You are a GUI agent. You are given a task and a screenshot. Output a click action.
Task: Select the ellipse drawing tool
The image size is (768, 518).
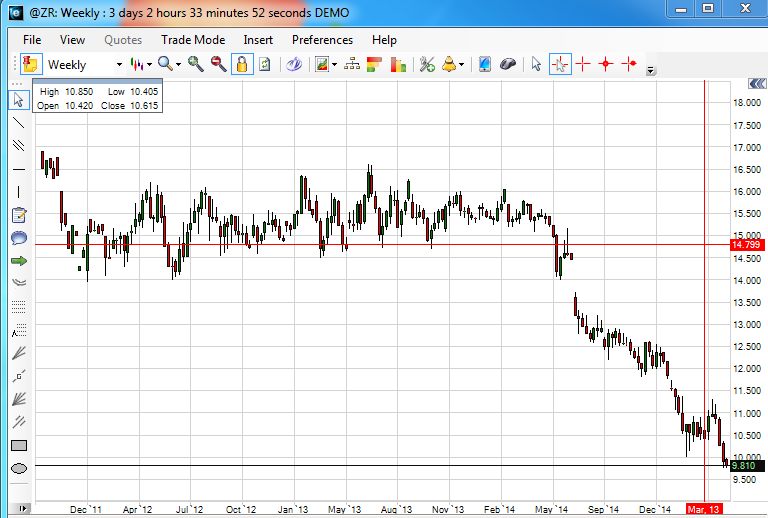(x=18, y=469)
